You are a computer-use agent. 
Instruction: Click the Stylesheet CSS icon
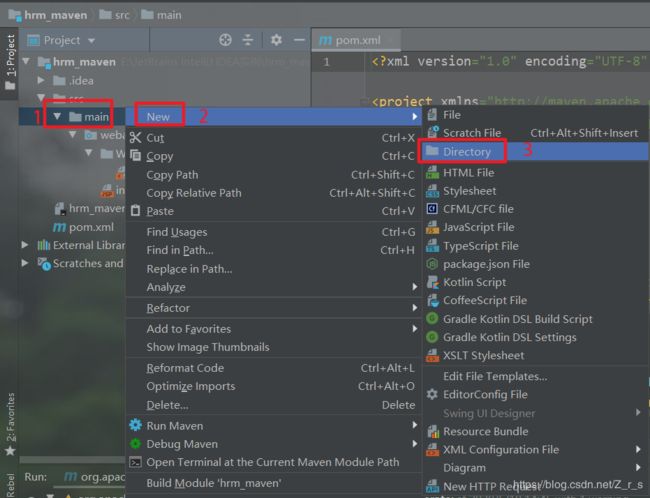click(x=432, y=191)
